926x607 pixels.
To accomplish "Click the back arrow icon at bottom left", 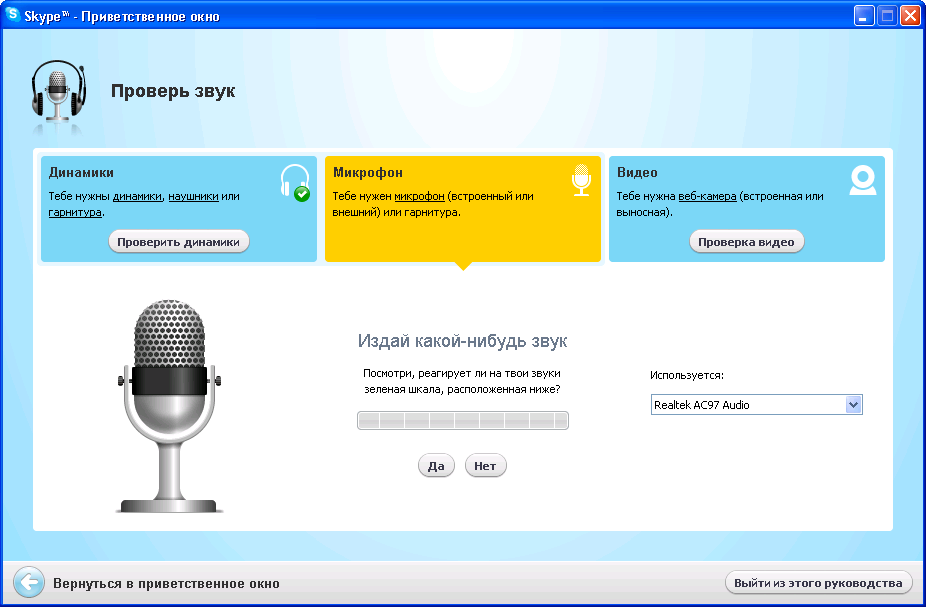I will click(29, 581).
